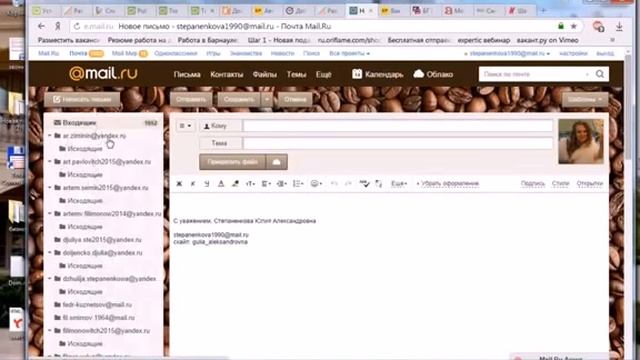Open the 'Темы' menu item
Viewport: 640px width, 360px height.
296,74
